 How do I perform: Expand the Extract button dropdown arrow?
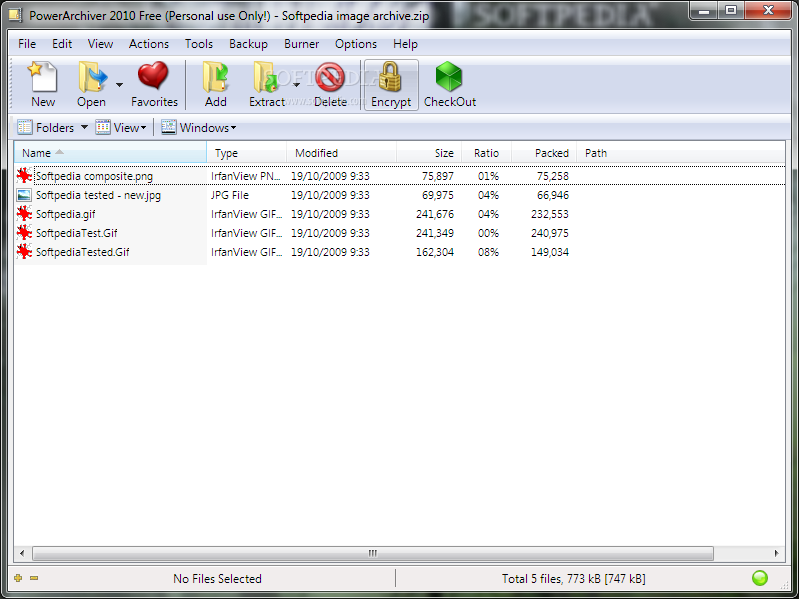click(296, 85)
